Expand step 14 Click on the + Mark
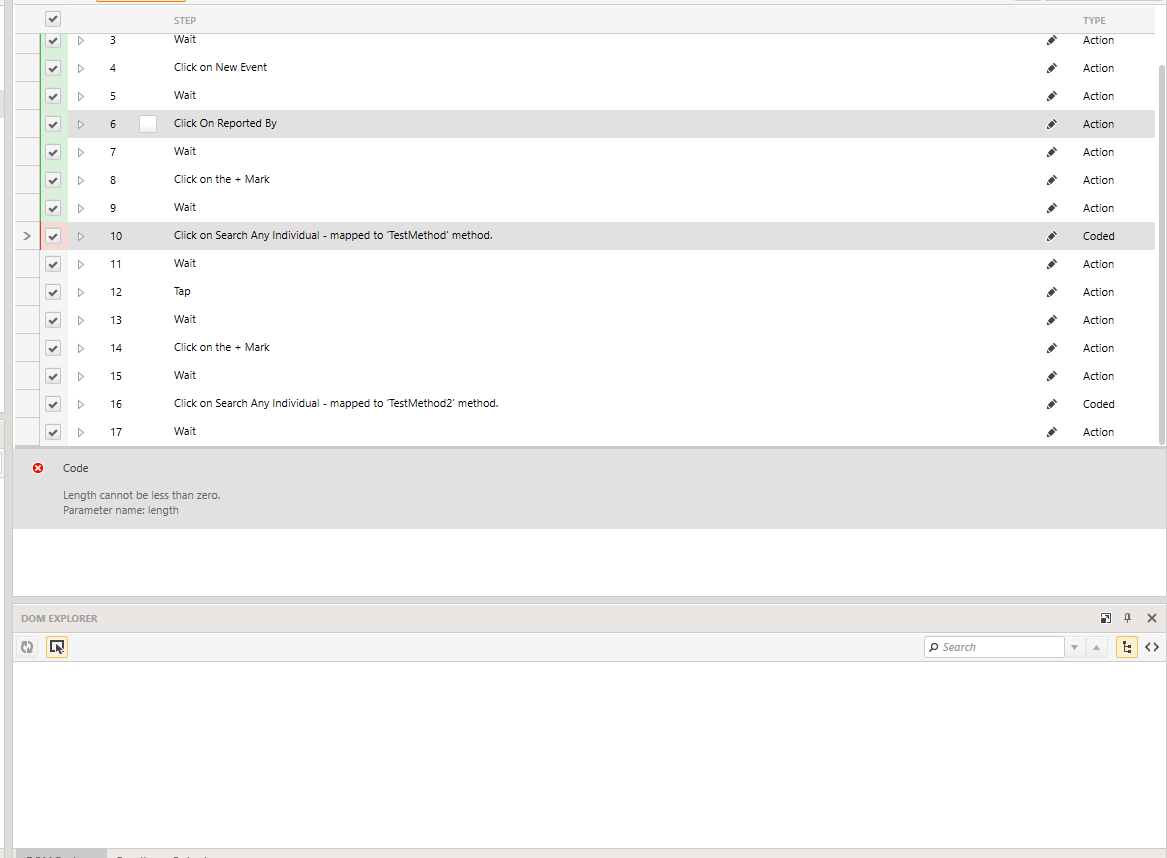 [81, 348]
